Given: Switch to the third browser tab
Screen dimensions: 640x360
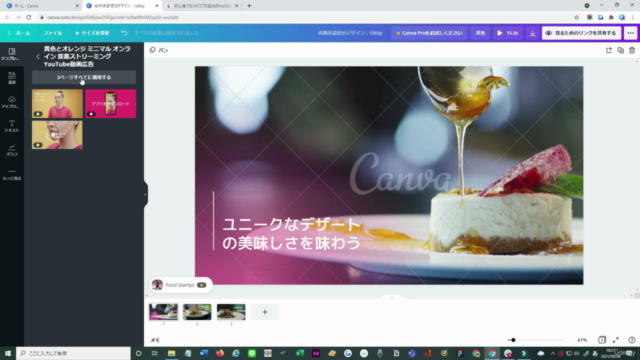Looking at the screenshot, I should point(202,6).
